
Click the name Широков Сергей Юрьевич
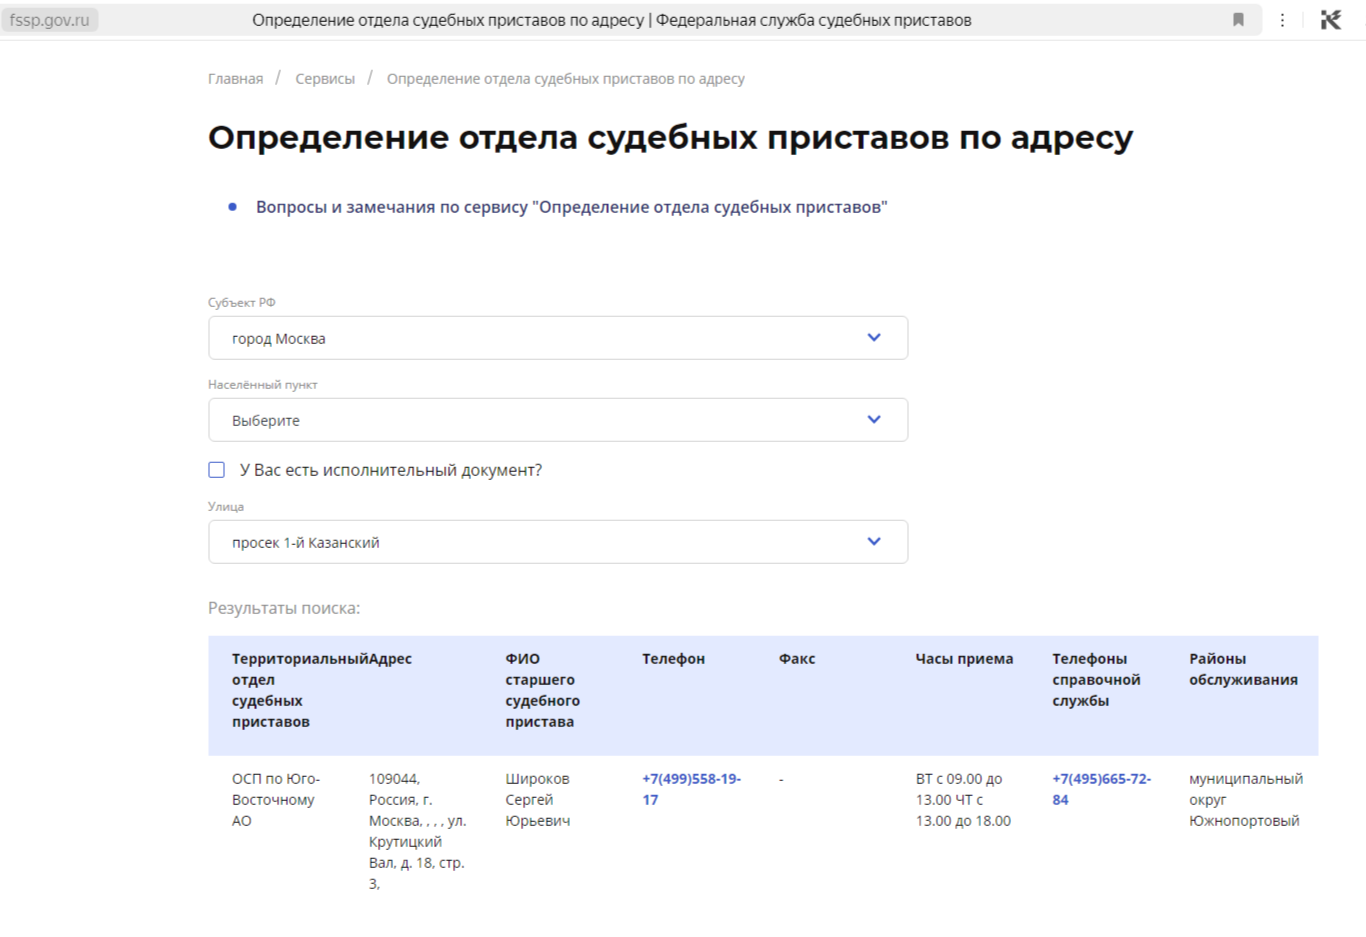(x=538, y=800)
